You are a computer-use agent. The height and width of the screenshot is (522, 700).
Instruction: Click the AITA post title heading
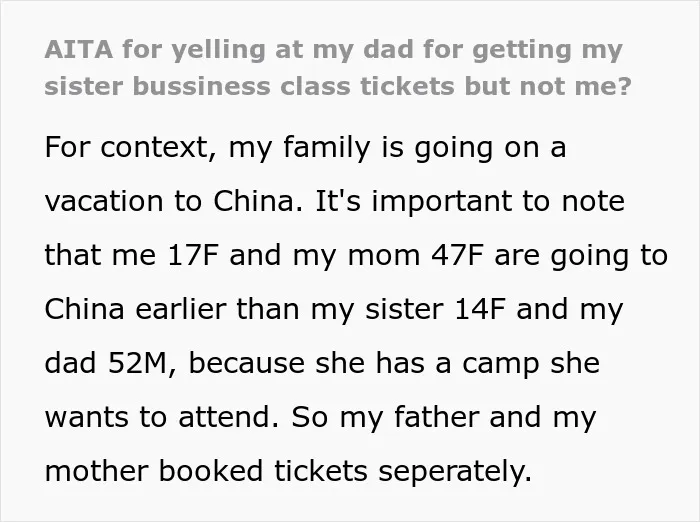pyautogui.click(x=338, y=68)
